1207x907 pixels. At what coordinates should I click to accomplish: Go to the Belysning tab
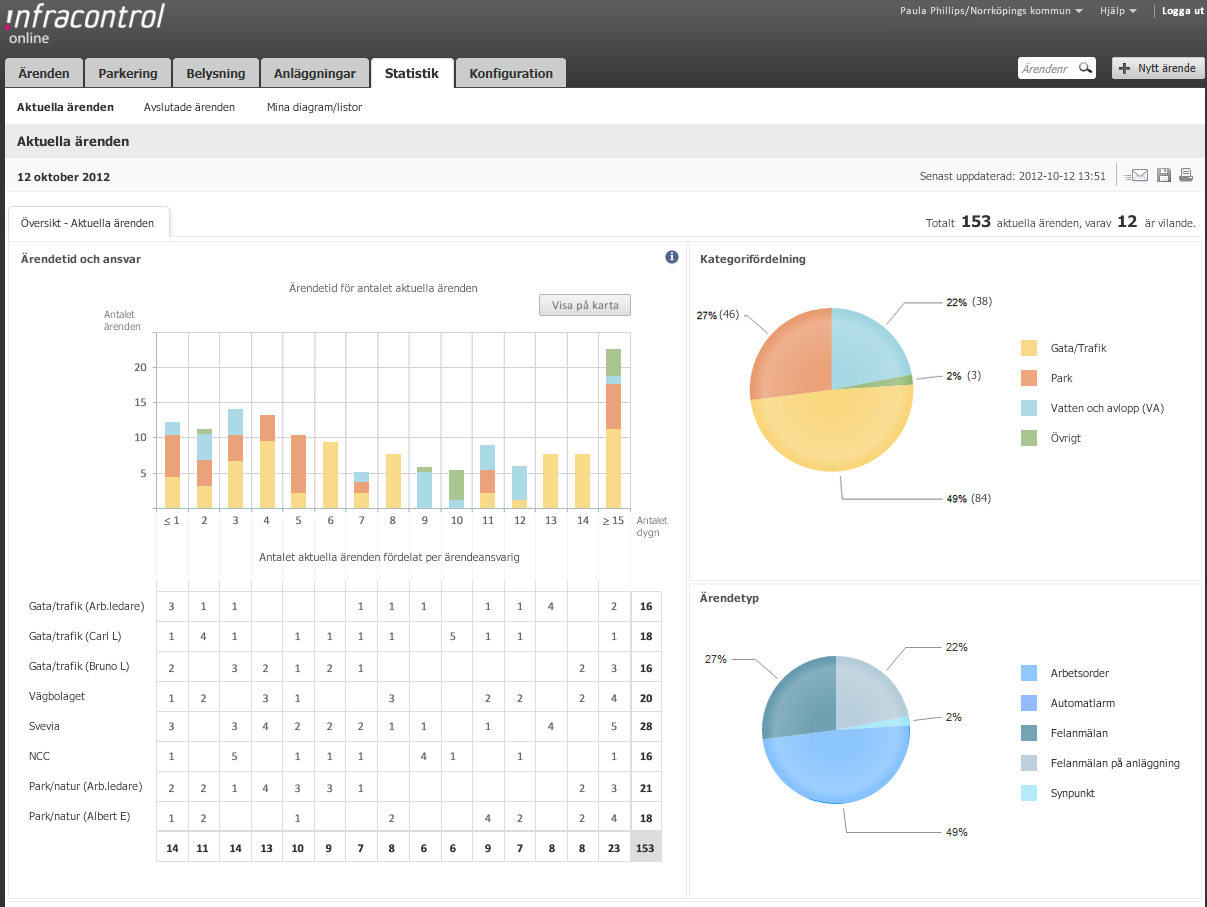coord(215,73)
